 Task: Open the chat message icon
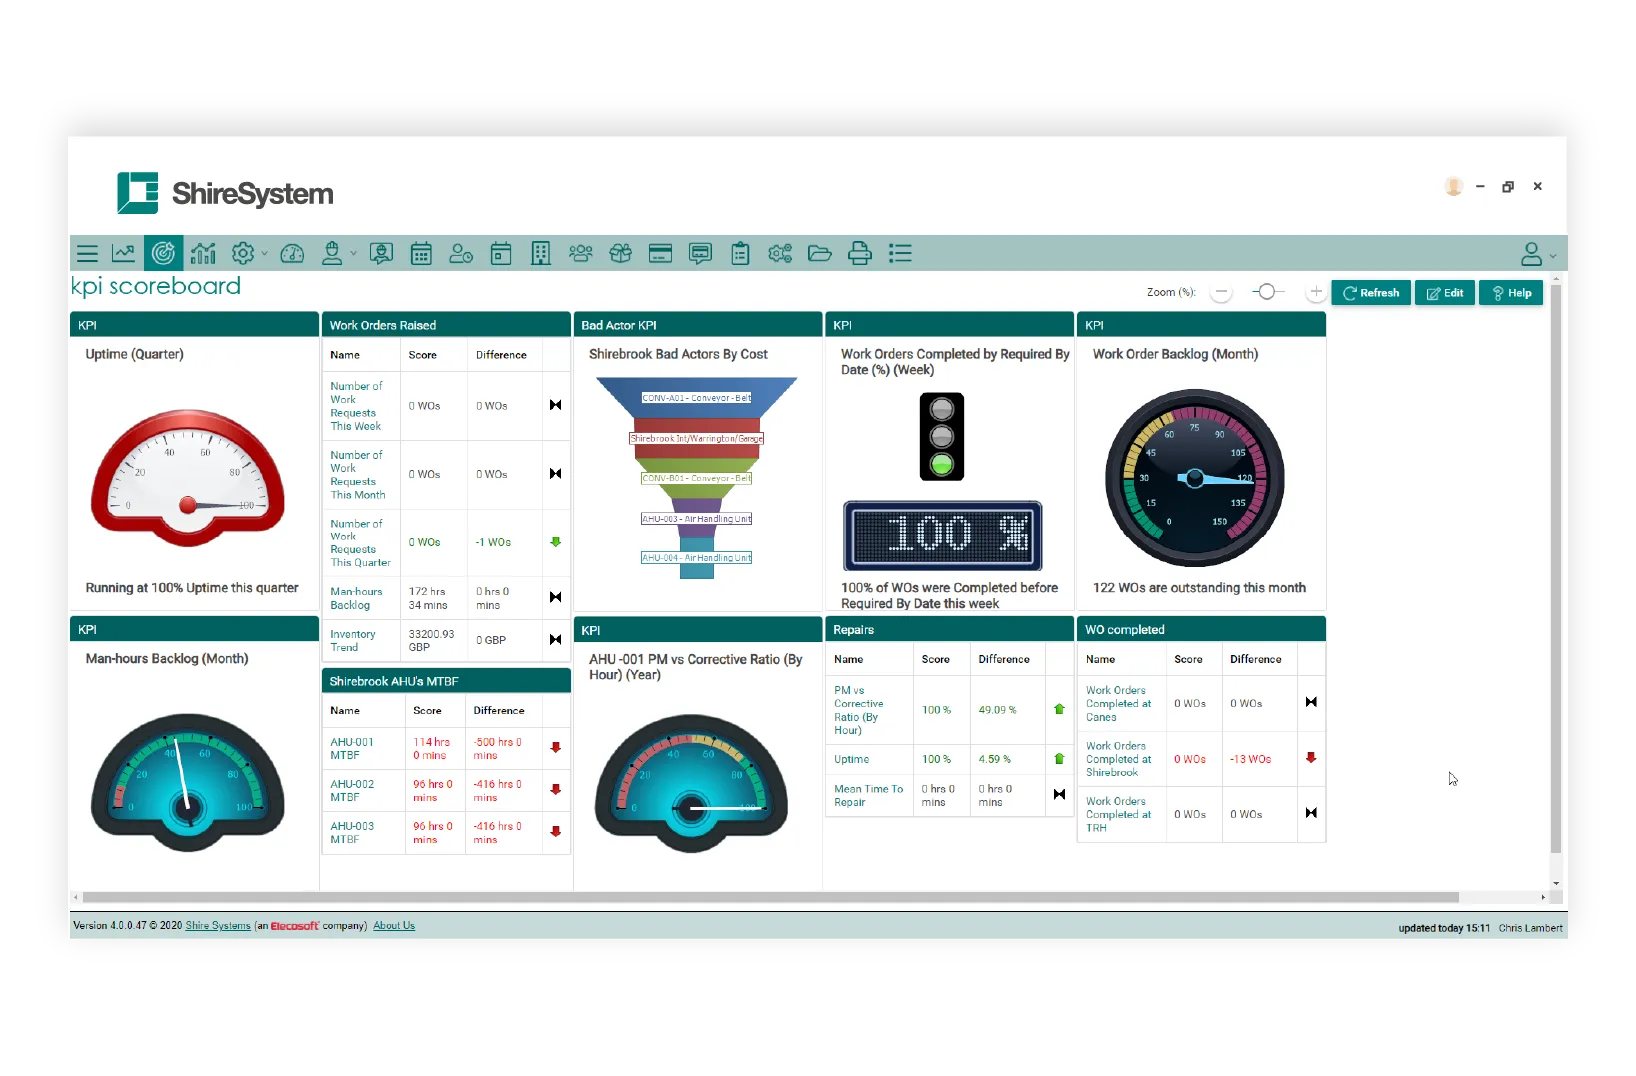(701, 254)
